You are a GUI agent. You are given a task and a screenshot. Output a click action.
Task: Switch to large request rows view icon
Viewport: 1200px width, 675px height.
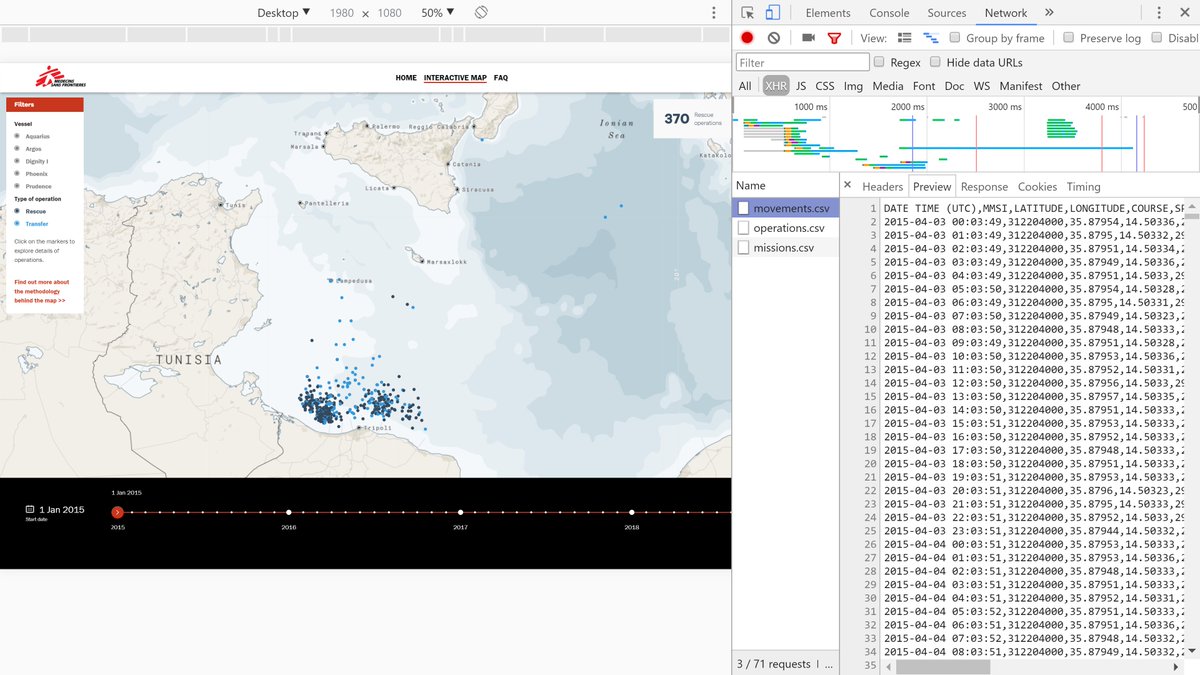[x=905, y=38]
